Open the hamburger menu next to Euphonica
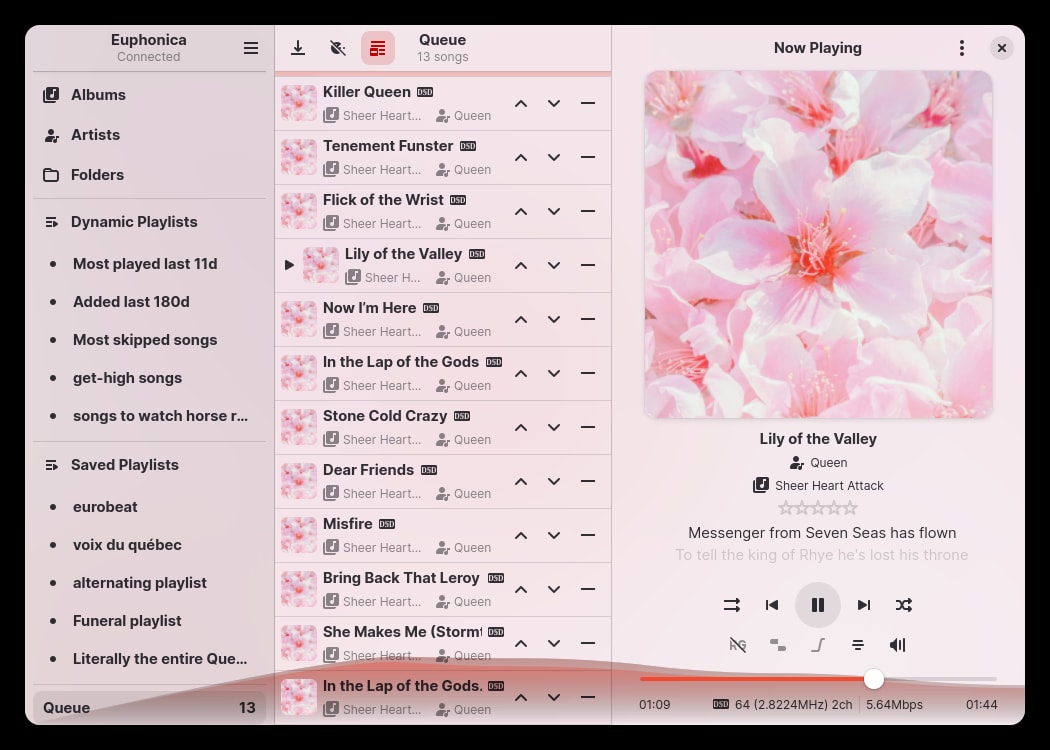The image size is (1050, 750). click(x=251, y=47)
